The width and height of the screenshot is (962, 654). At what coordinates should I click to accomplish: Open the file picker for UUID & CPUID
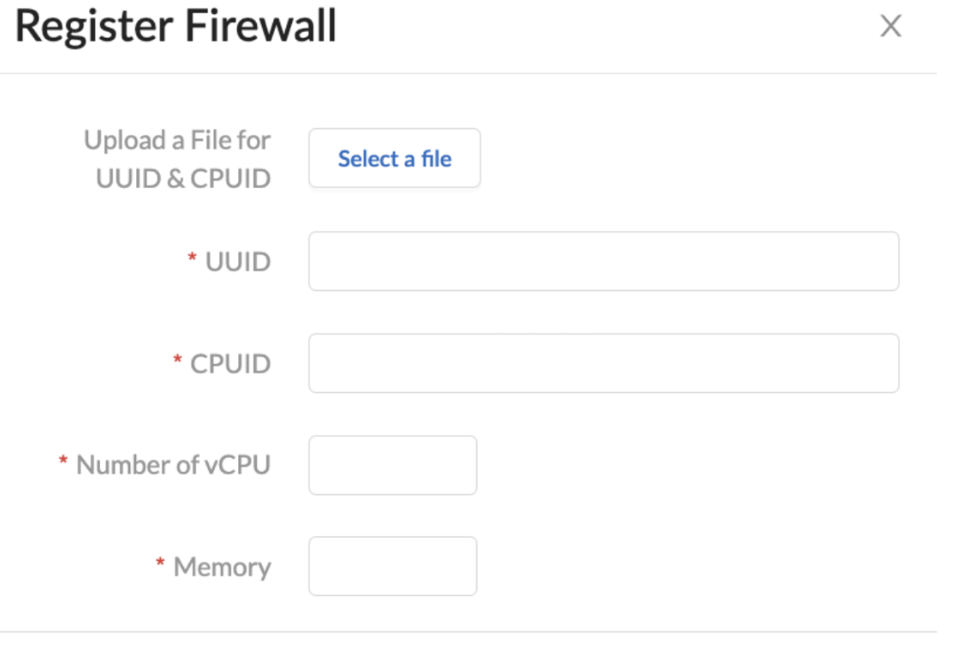(x=393, y=158)
